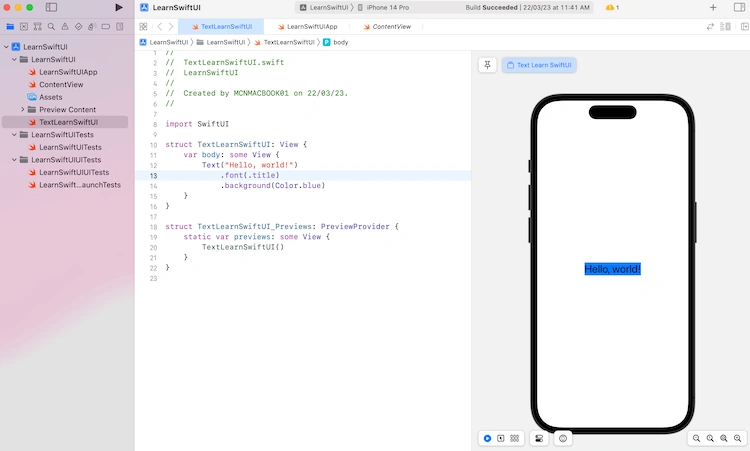Open the Source Control navigator
Image resolution: width=750 pixels, height=451 pixels.
(24, 27)
